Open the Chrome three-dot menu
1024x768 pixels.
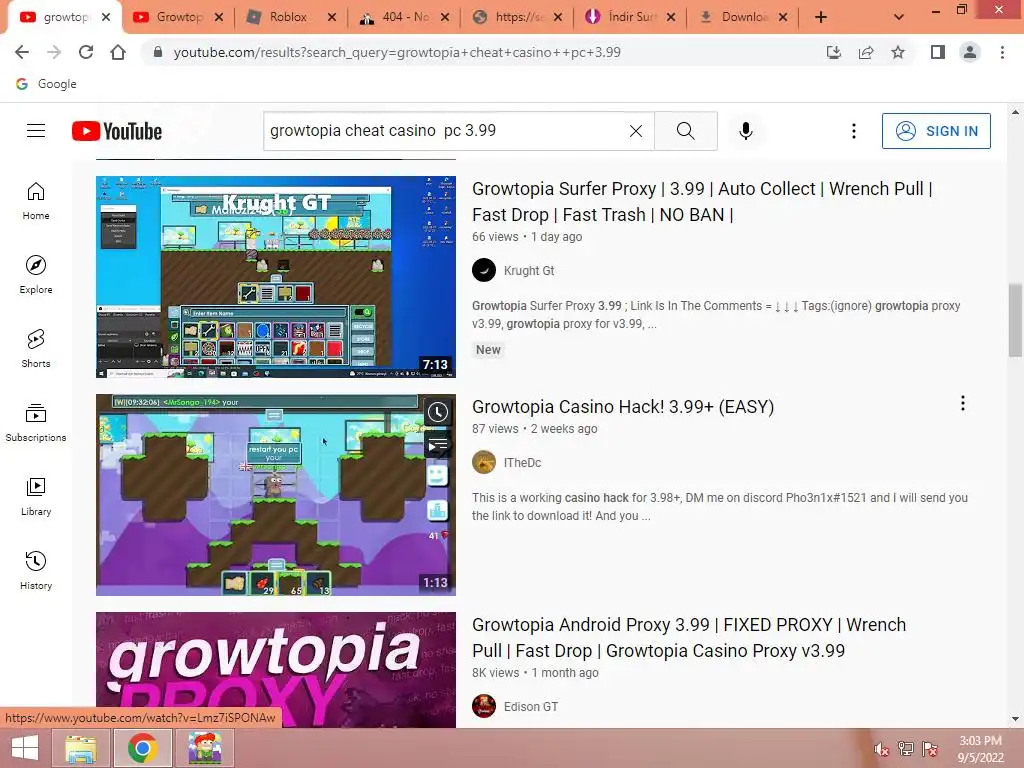click(x=1002, y=52)
